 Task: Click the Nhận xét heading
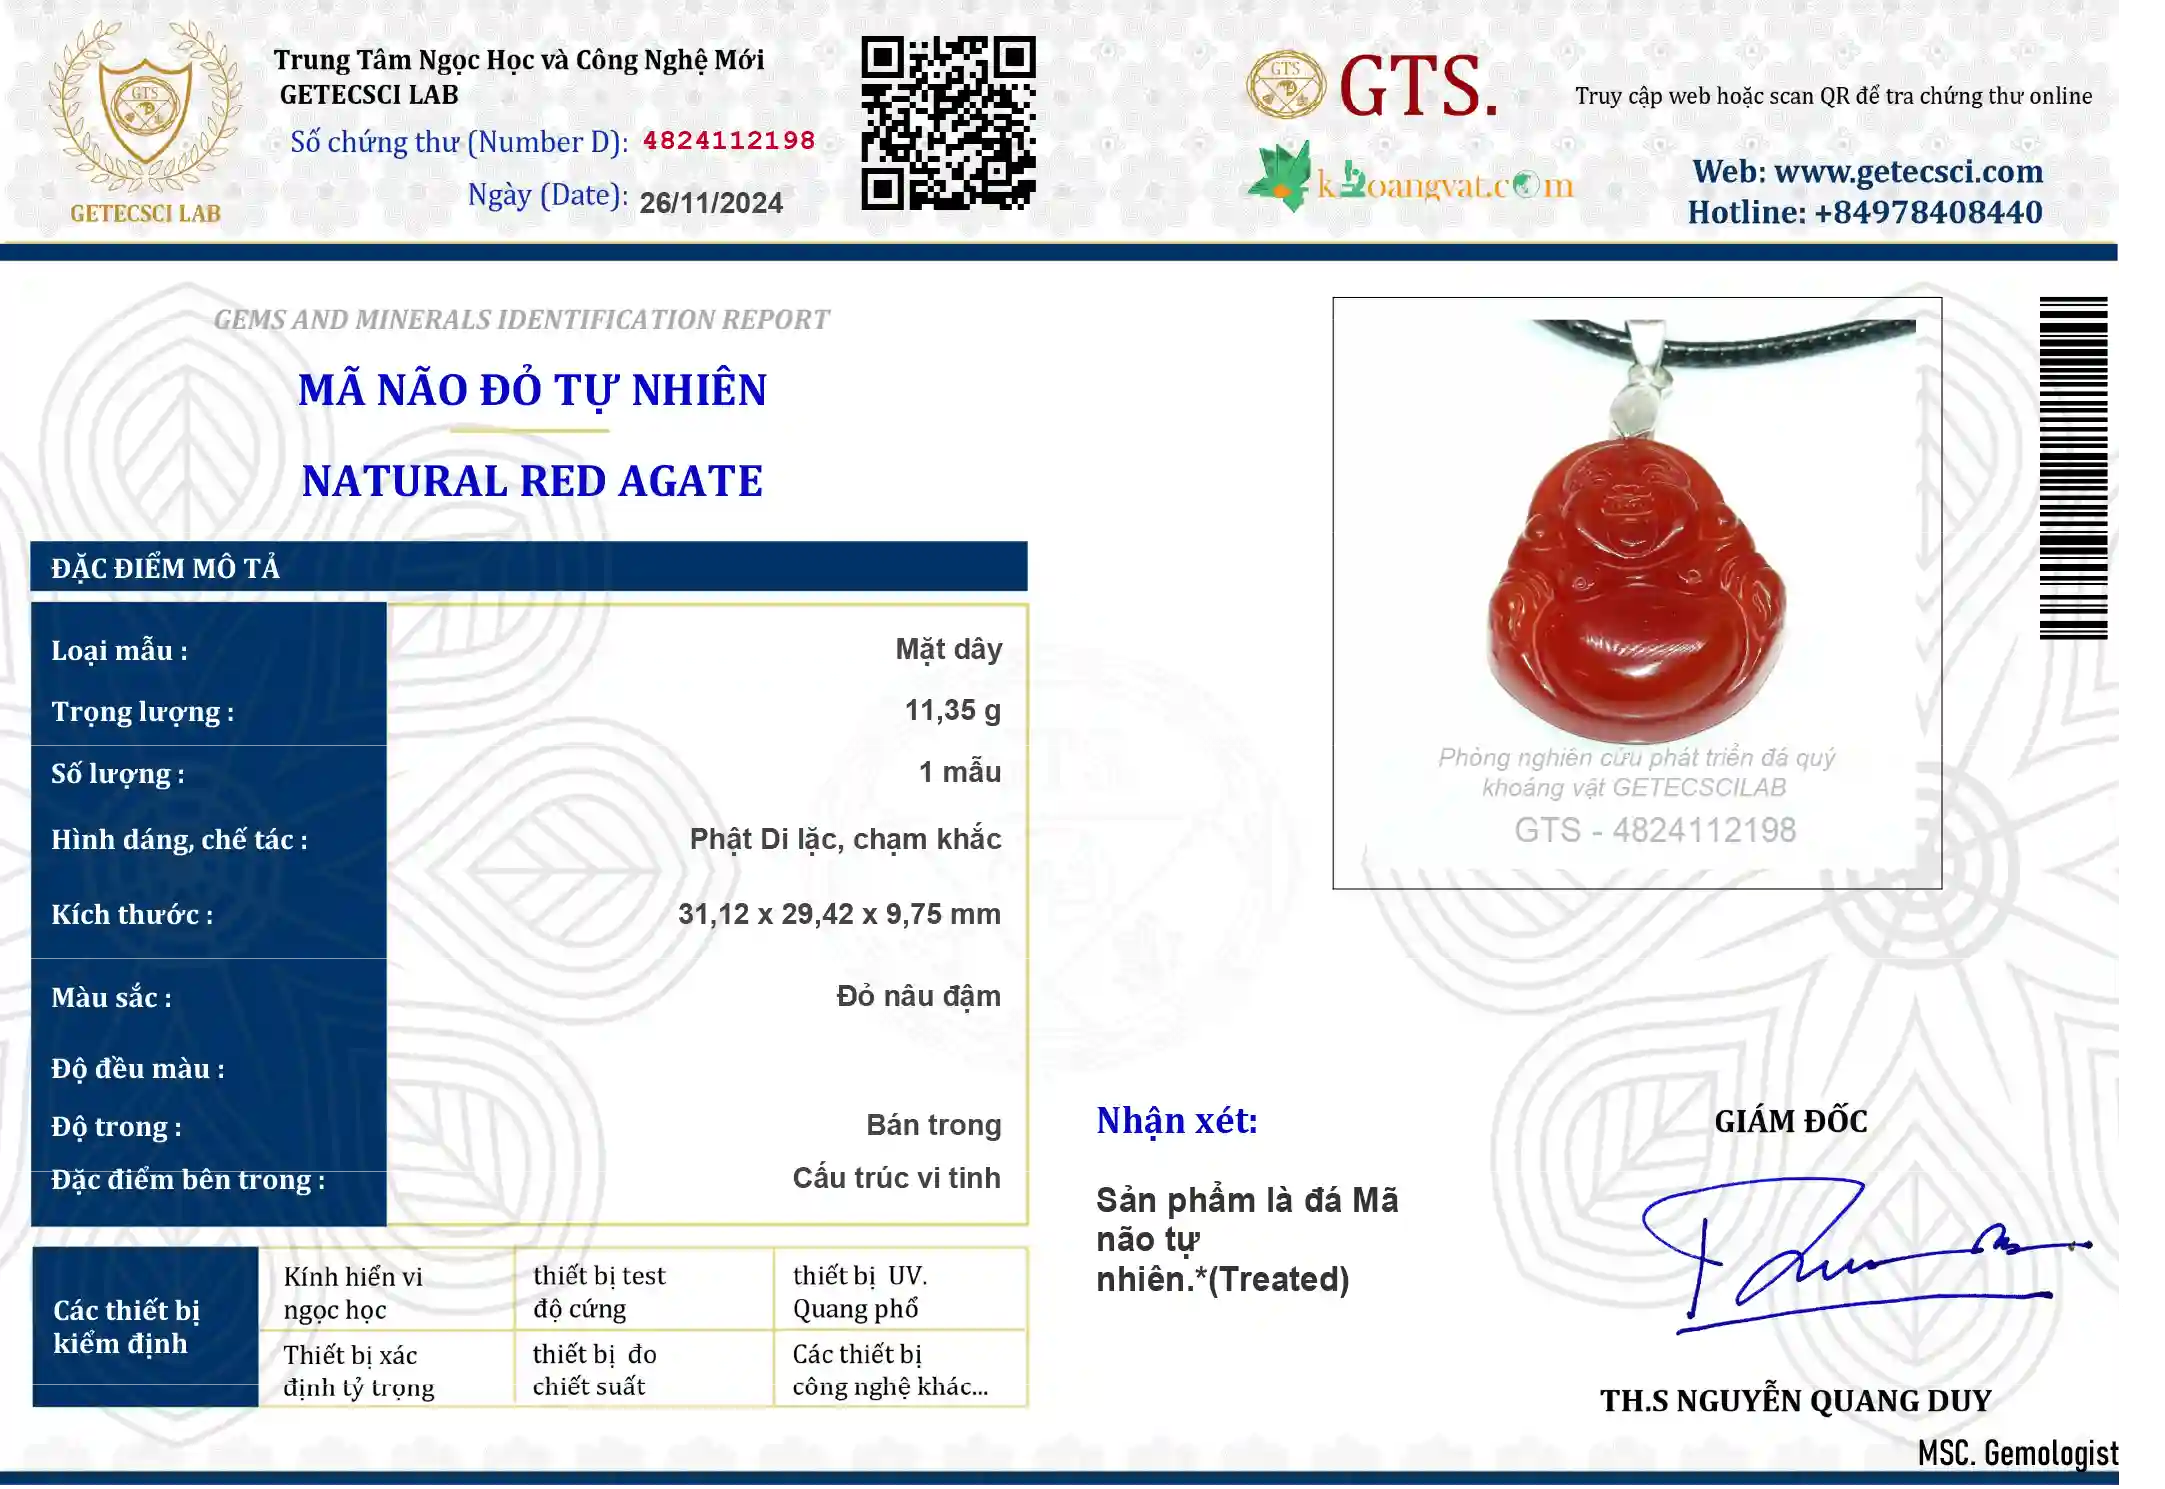(x=1177, y=1121)
